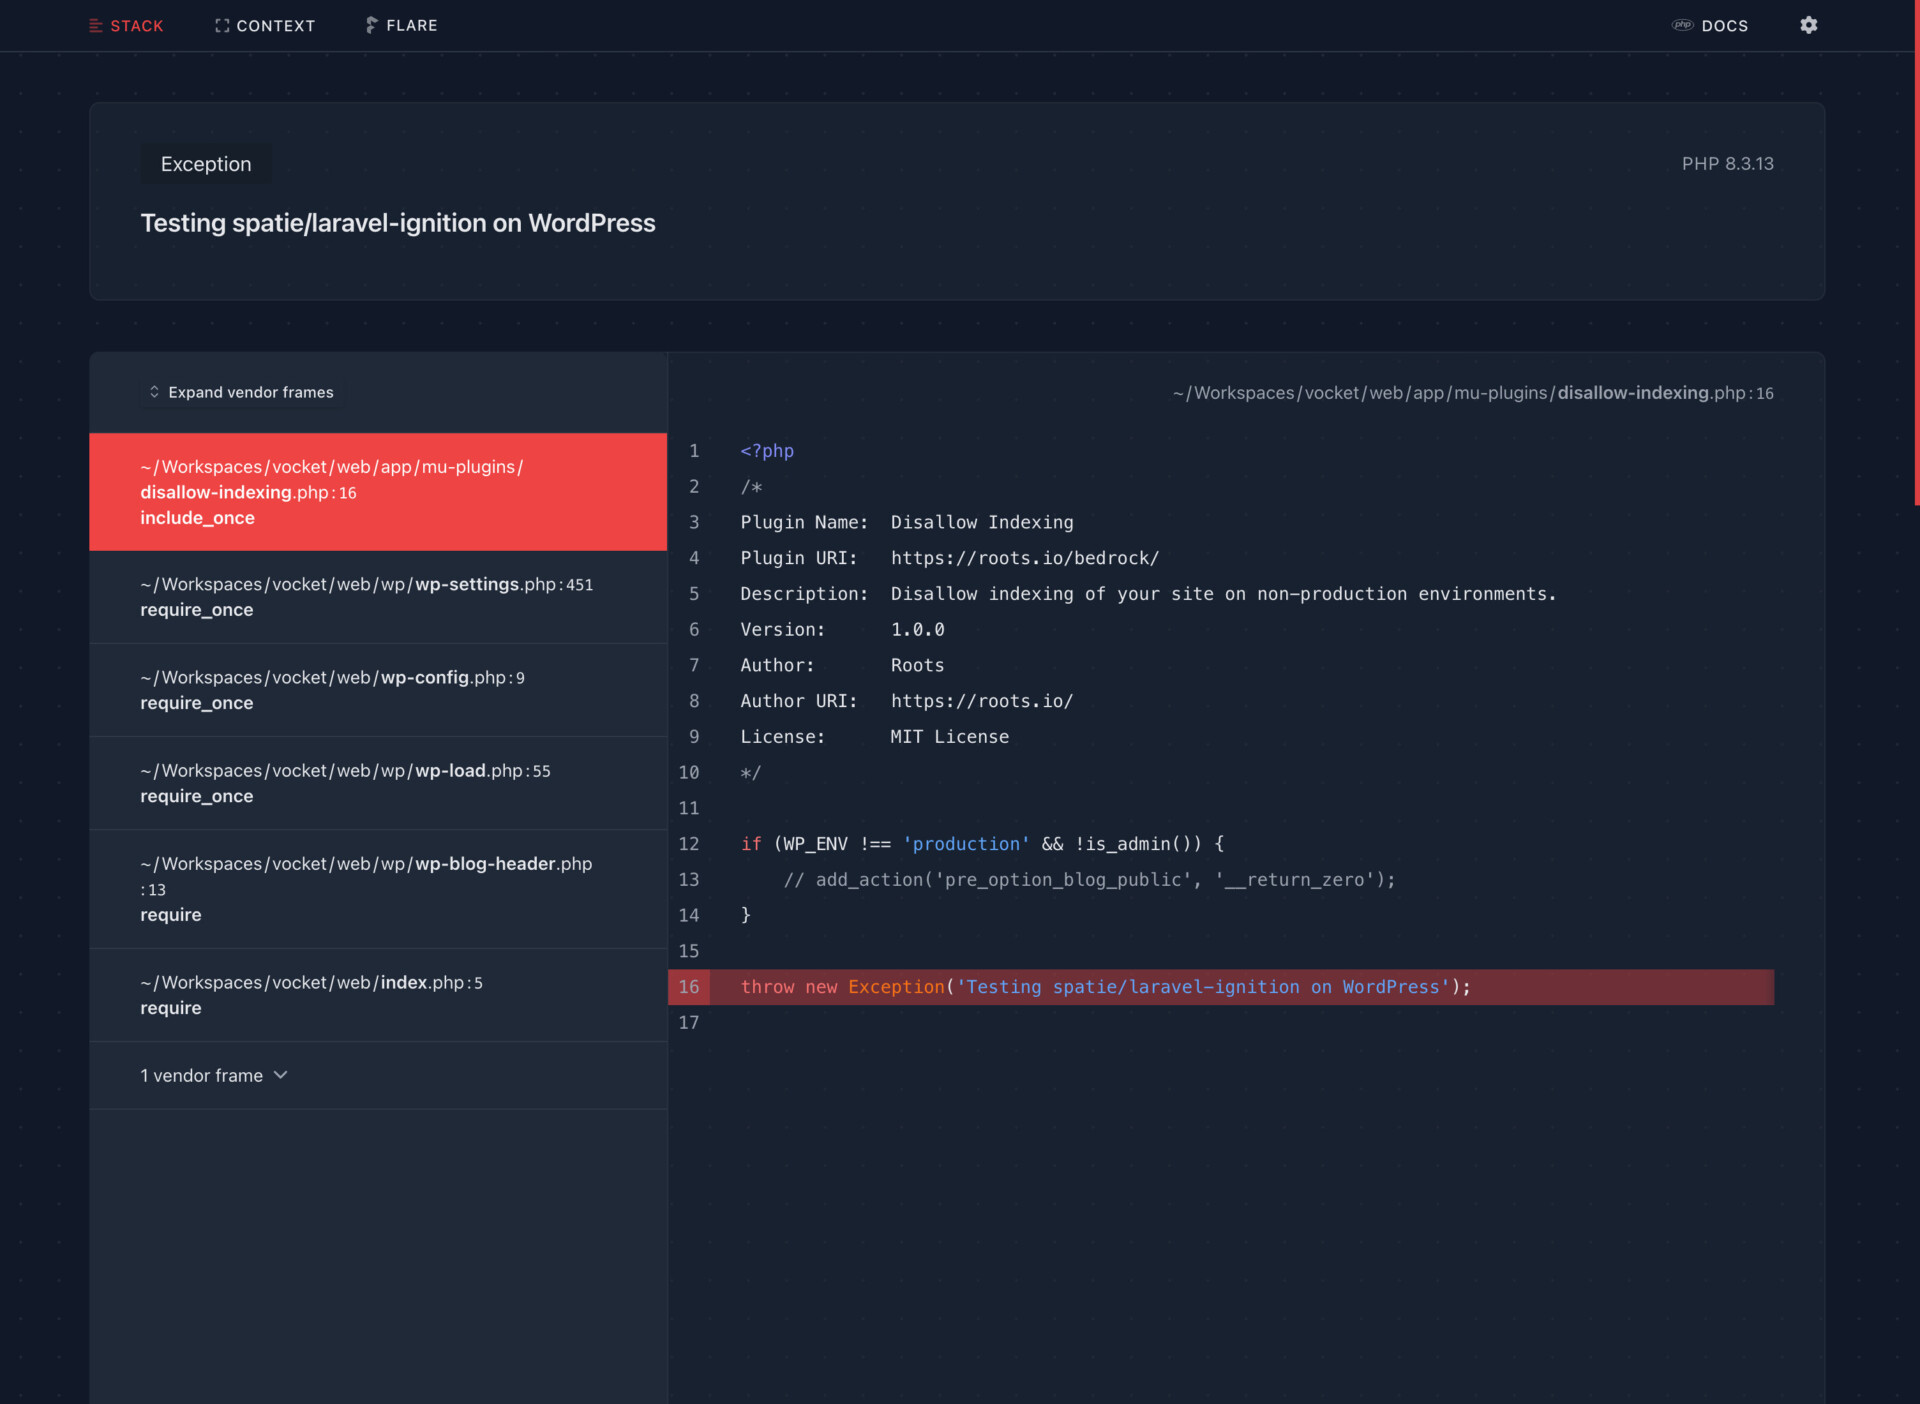Click the Flare logo icon
This screenshot has width=1920, height=1404.
tap(372, 25)
